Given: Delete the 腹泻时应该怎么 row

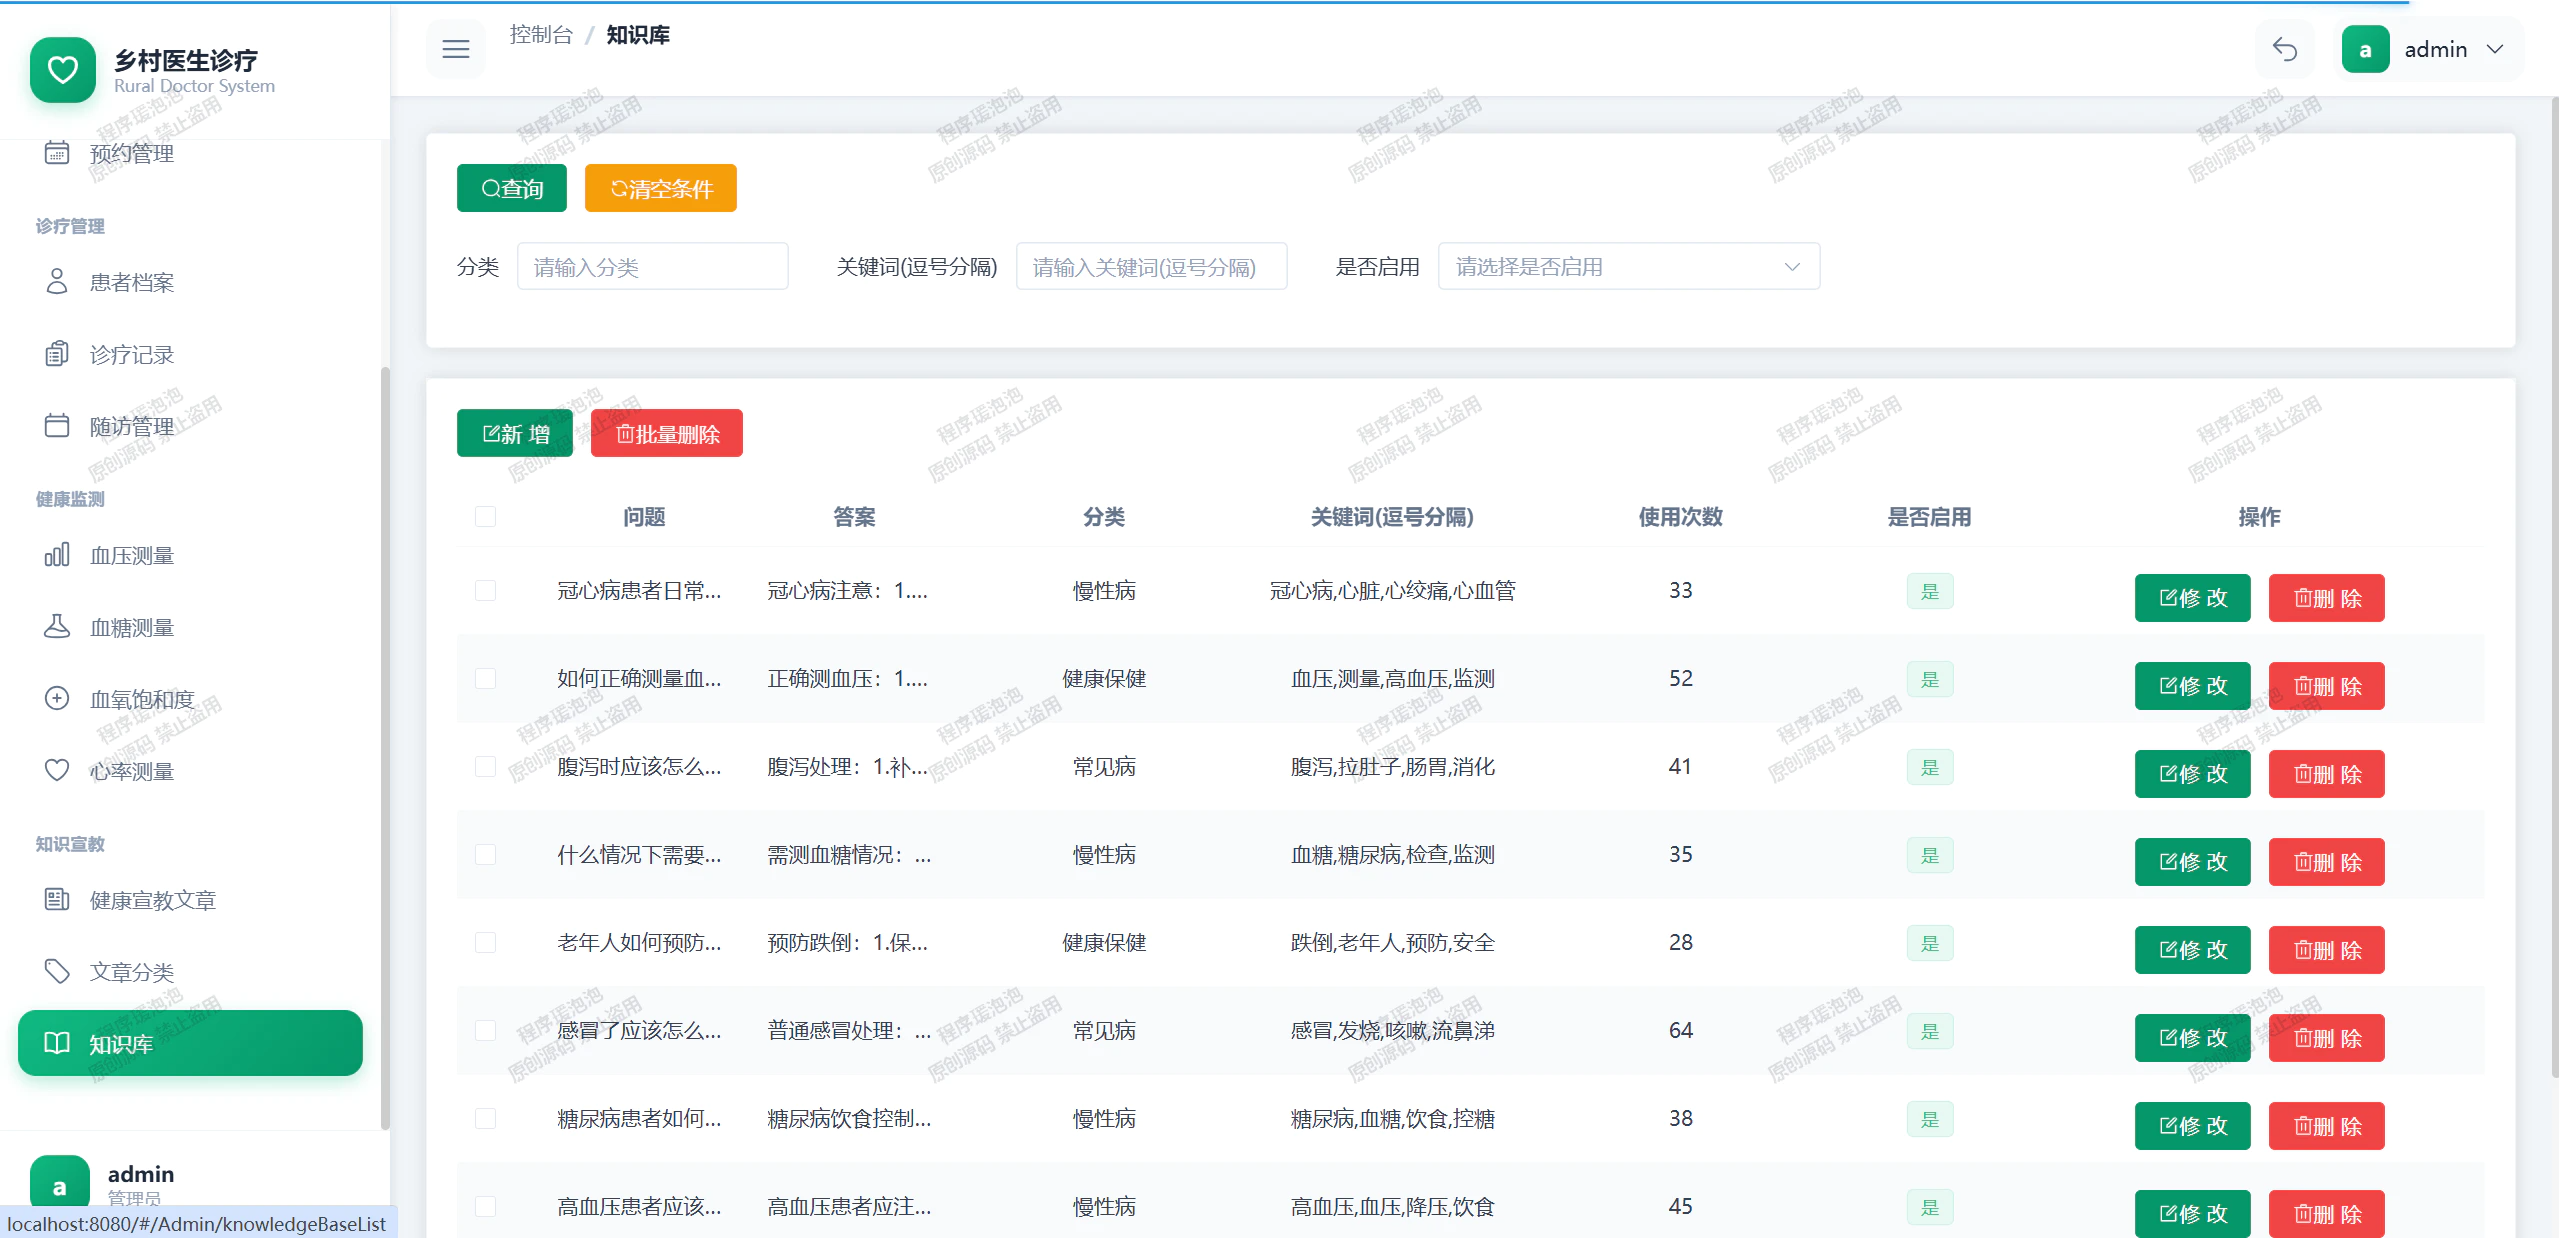Looking at the screenshot, I should click(2327, 774).
